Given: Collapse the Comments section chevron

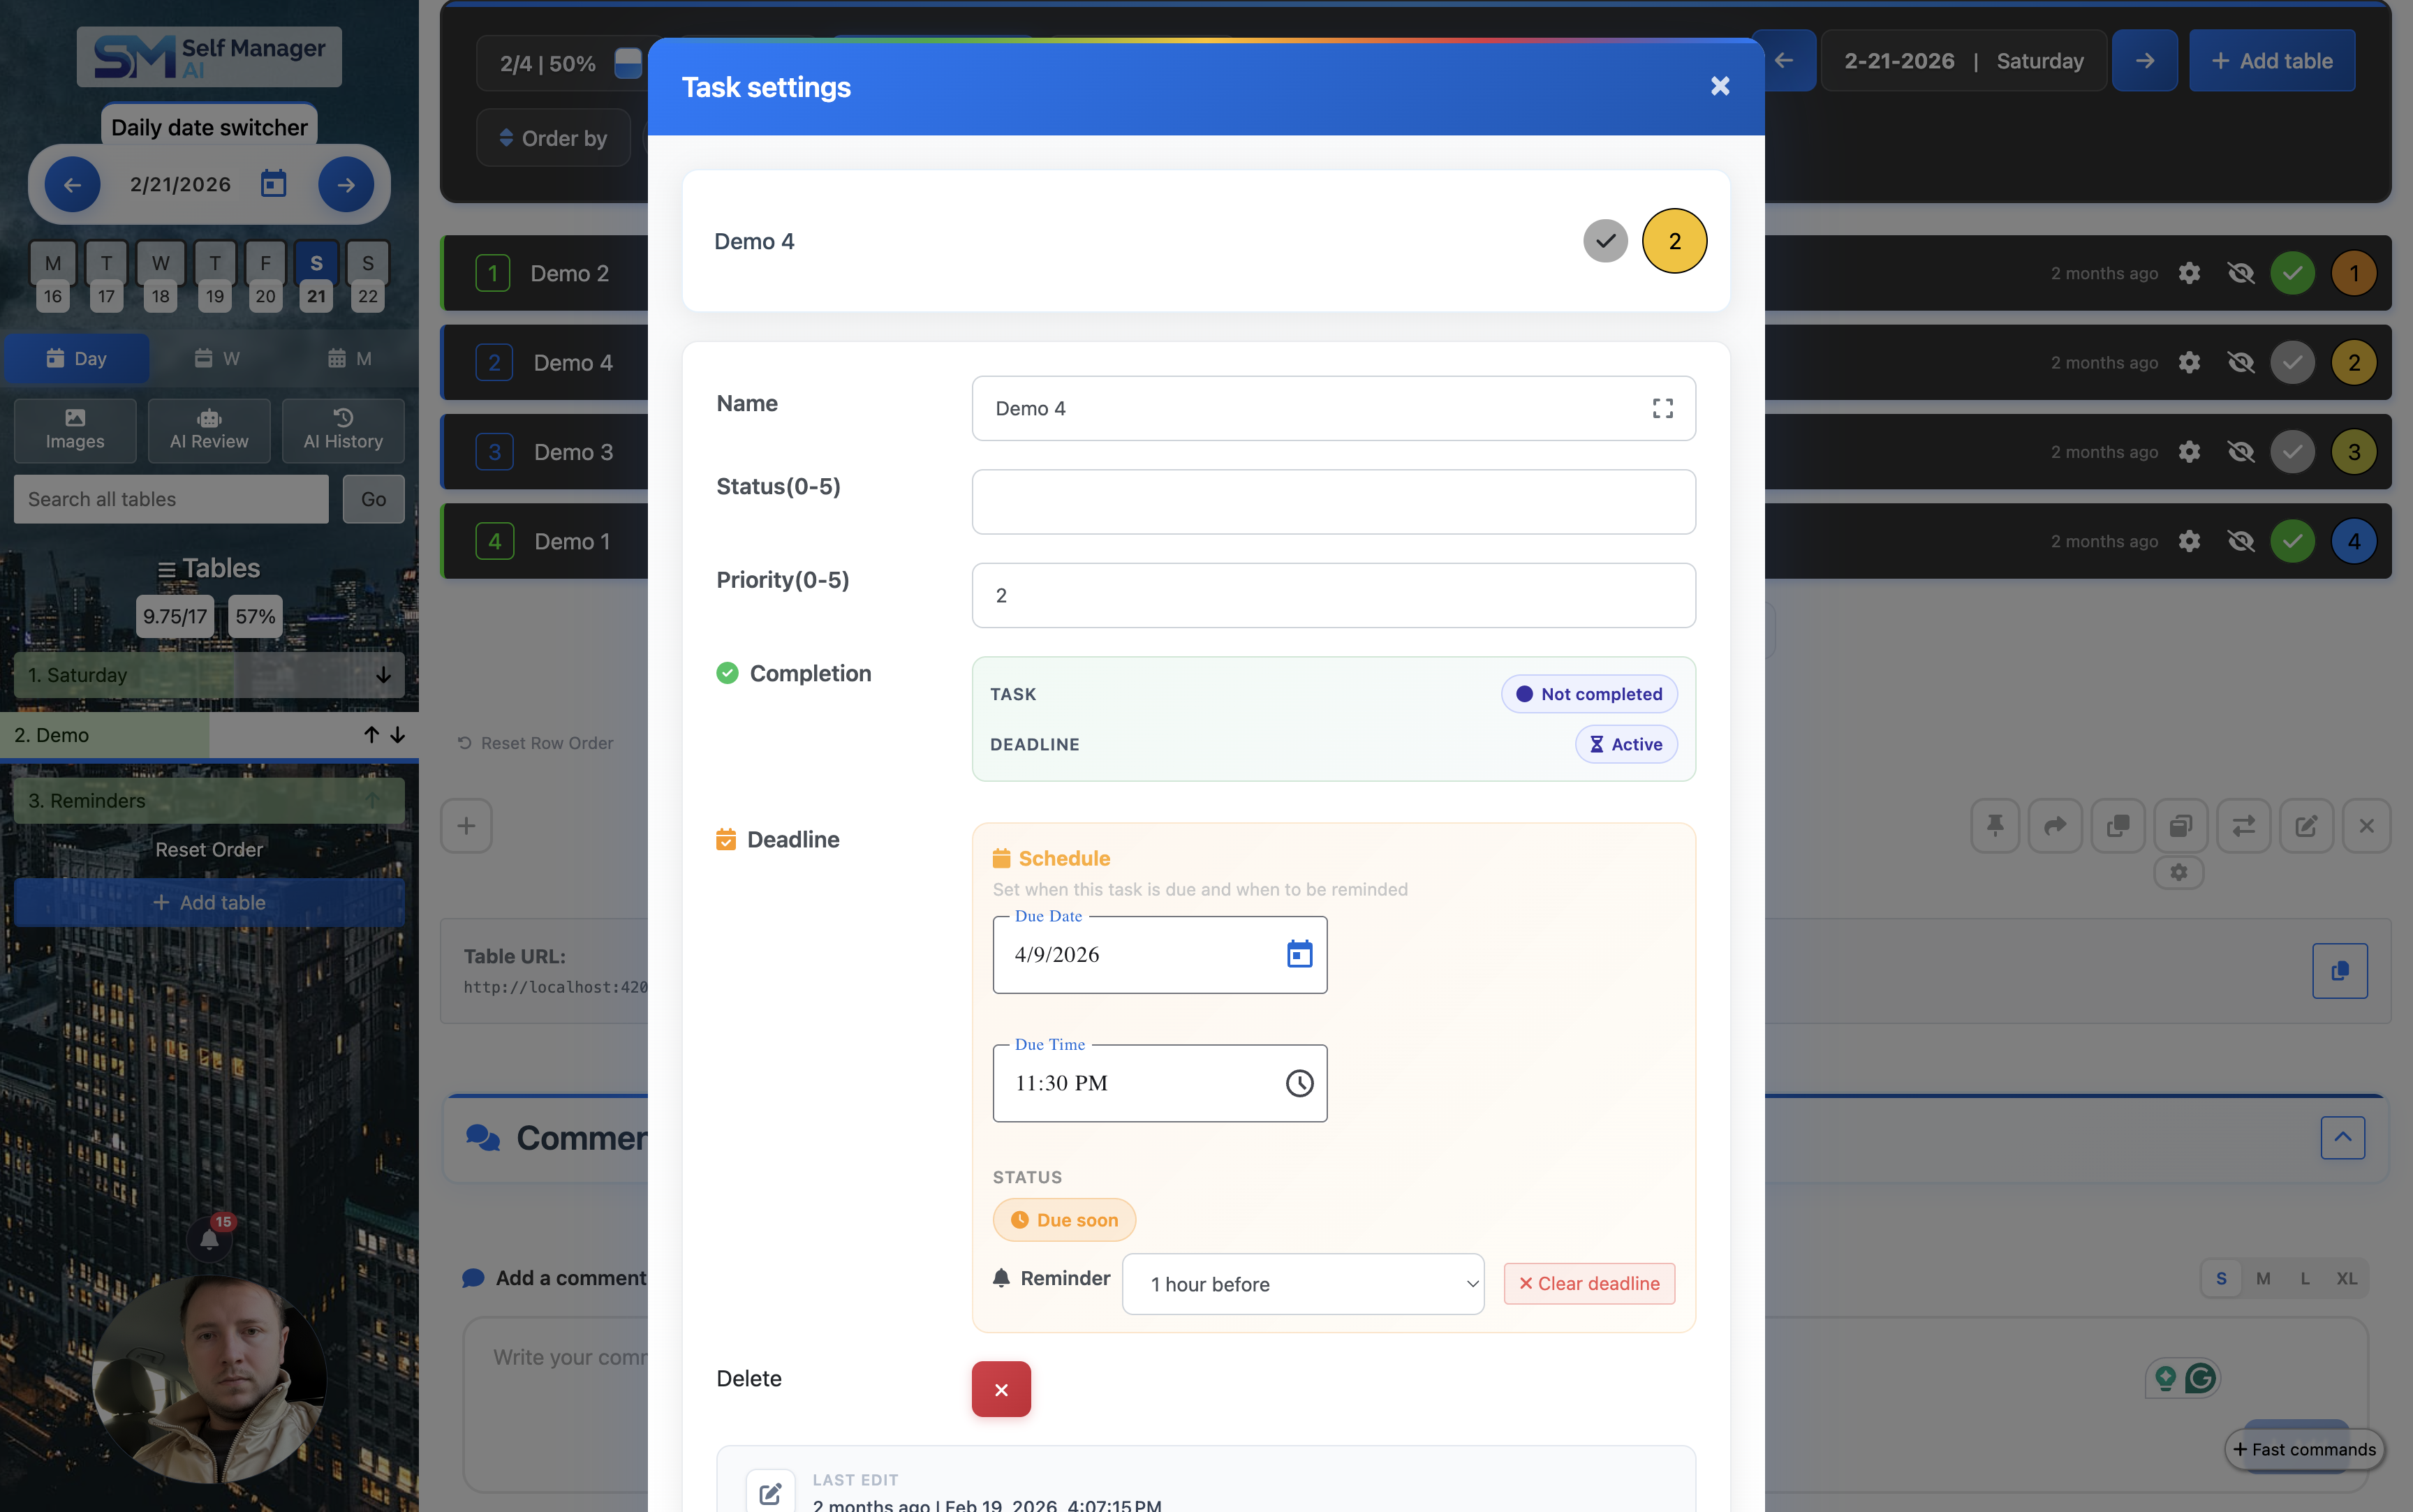Looking at the screenshot, I should click(2342, 1138).
